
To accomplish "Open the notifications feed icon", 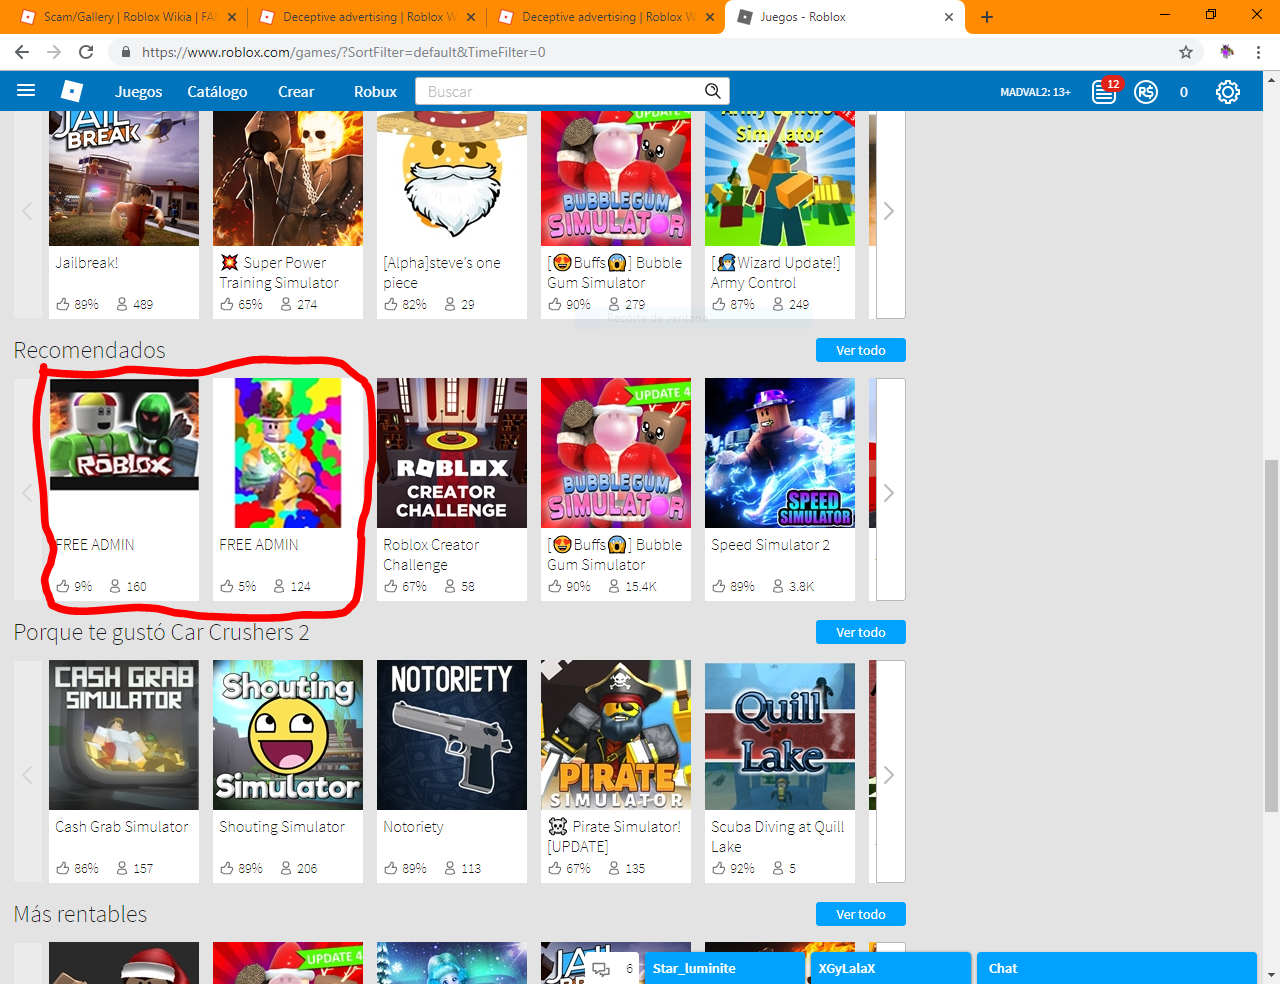I will [x=1104, y=92].
